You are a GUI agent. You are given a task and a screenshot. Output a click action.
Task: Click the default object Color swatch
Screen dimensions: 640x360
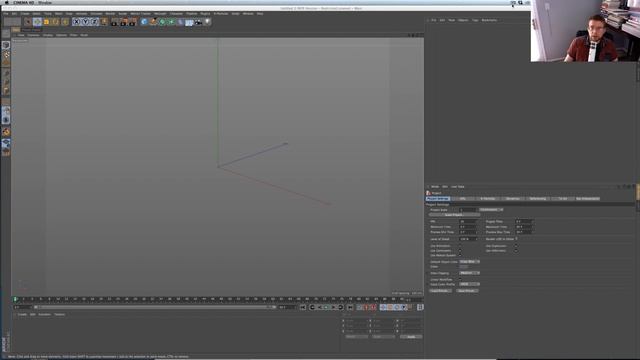point(464,267)
